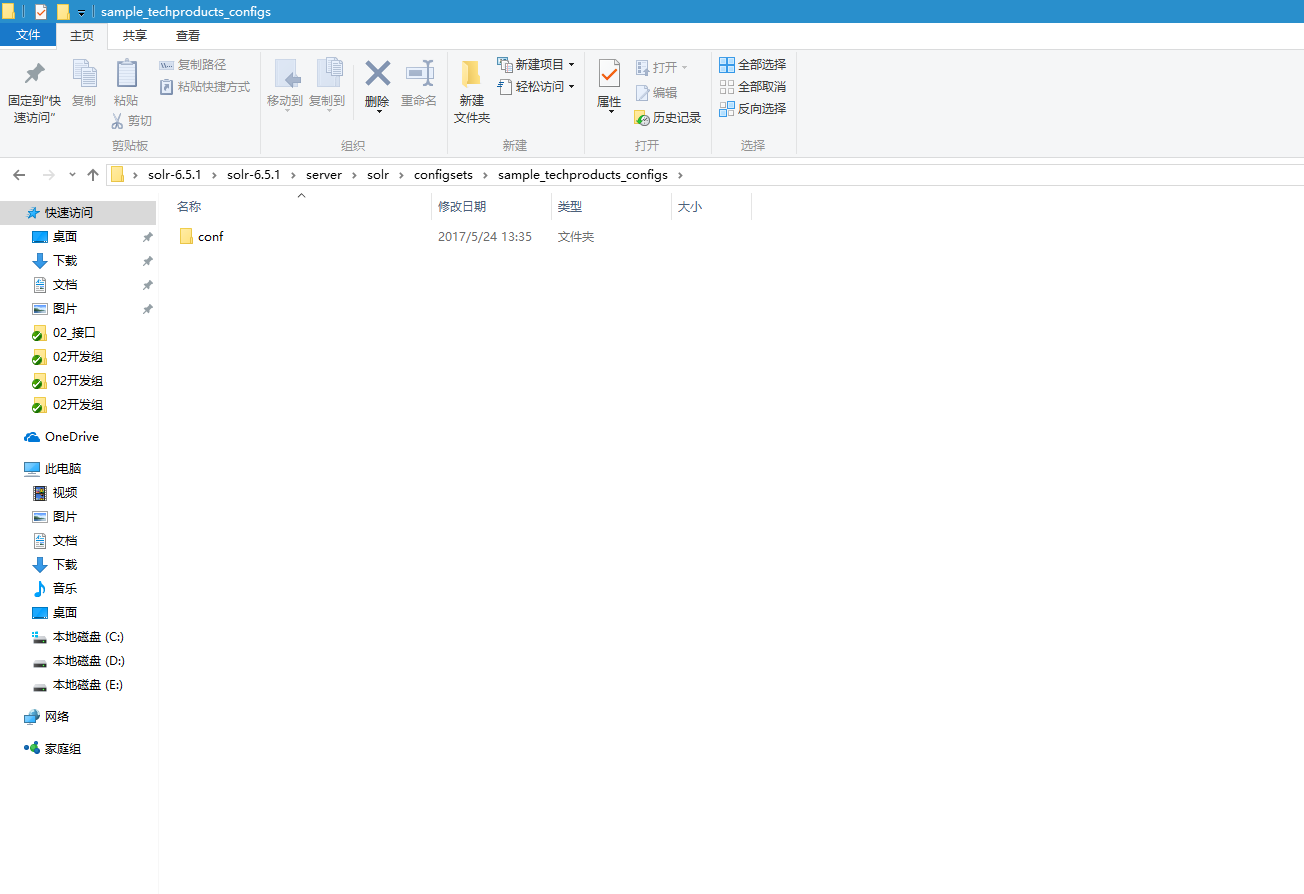This screenshot has height=894, width=1304.
Task: Switch to the Home (主页) tab
Action: point(82,36)
